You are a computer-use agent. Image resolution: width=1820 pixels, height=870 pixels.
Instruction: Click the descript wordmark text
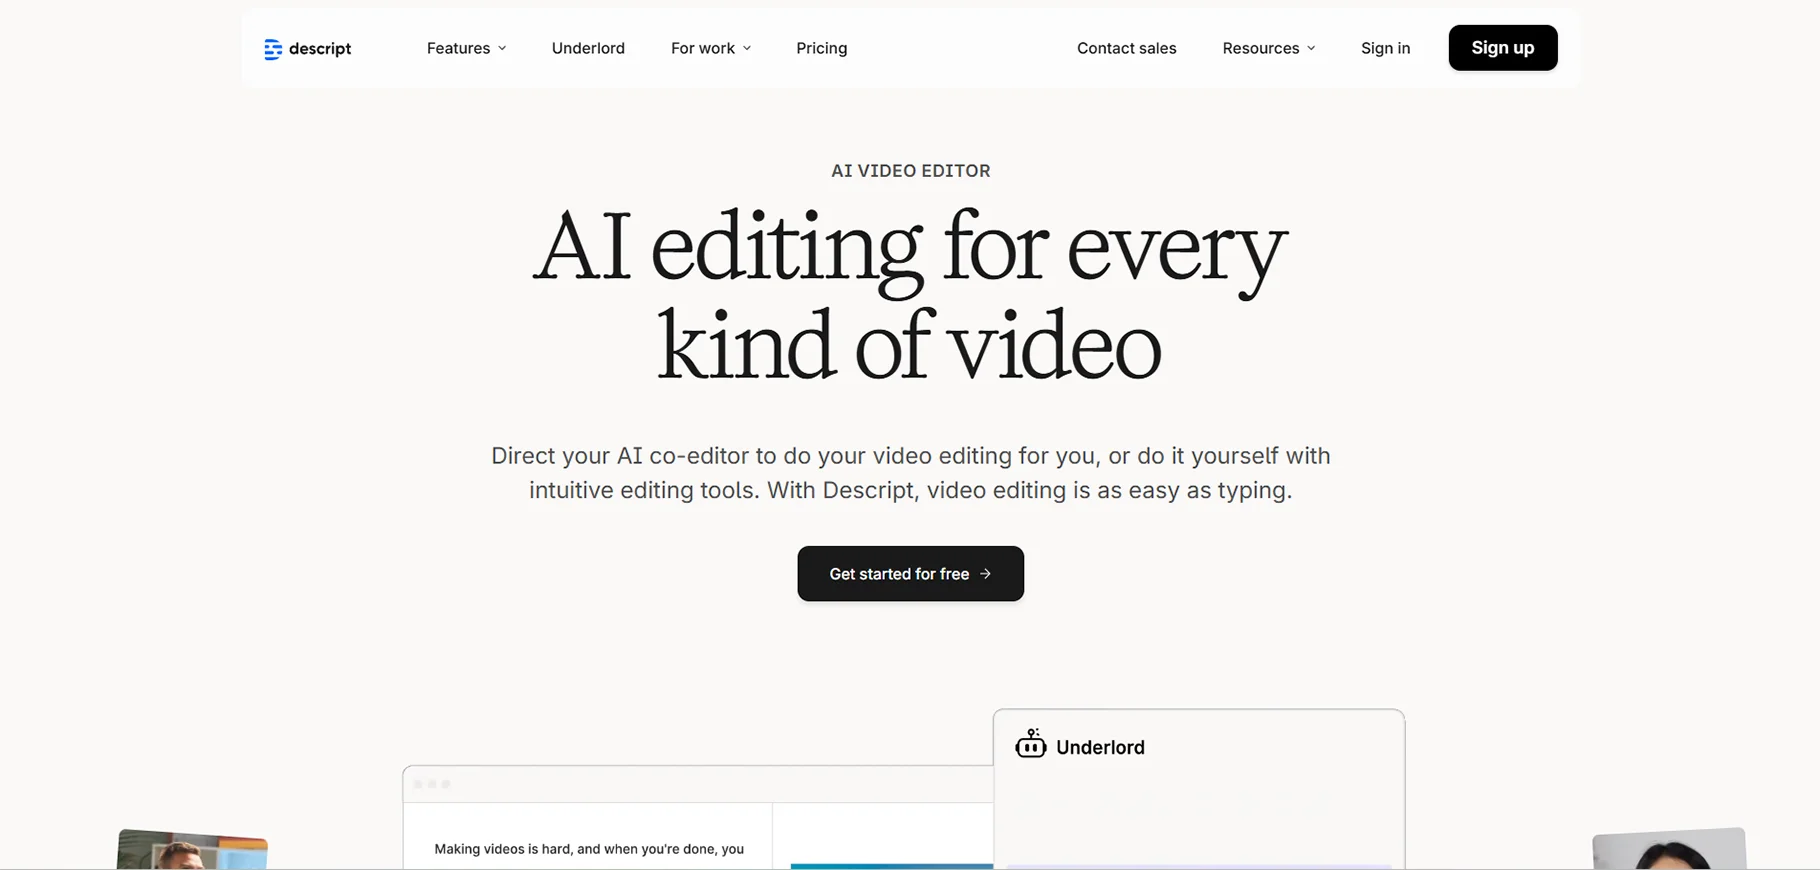click(x=320, y=49)
